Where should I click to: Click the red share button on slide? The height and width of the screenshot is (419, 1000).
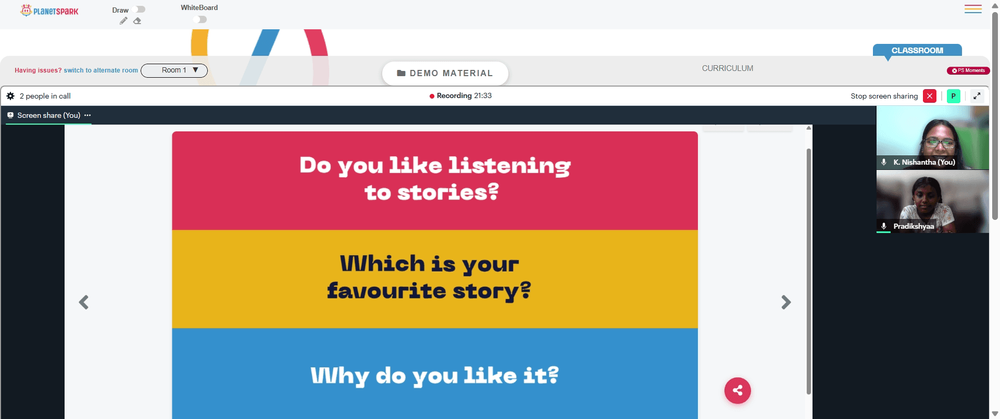[737, 390]
